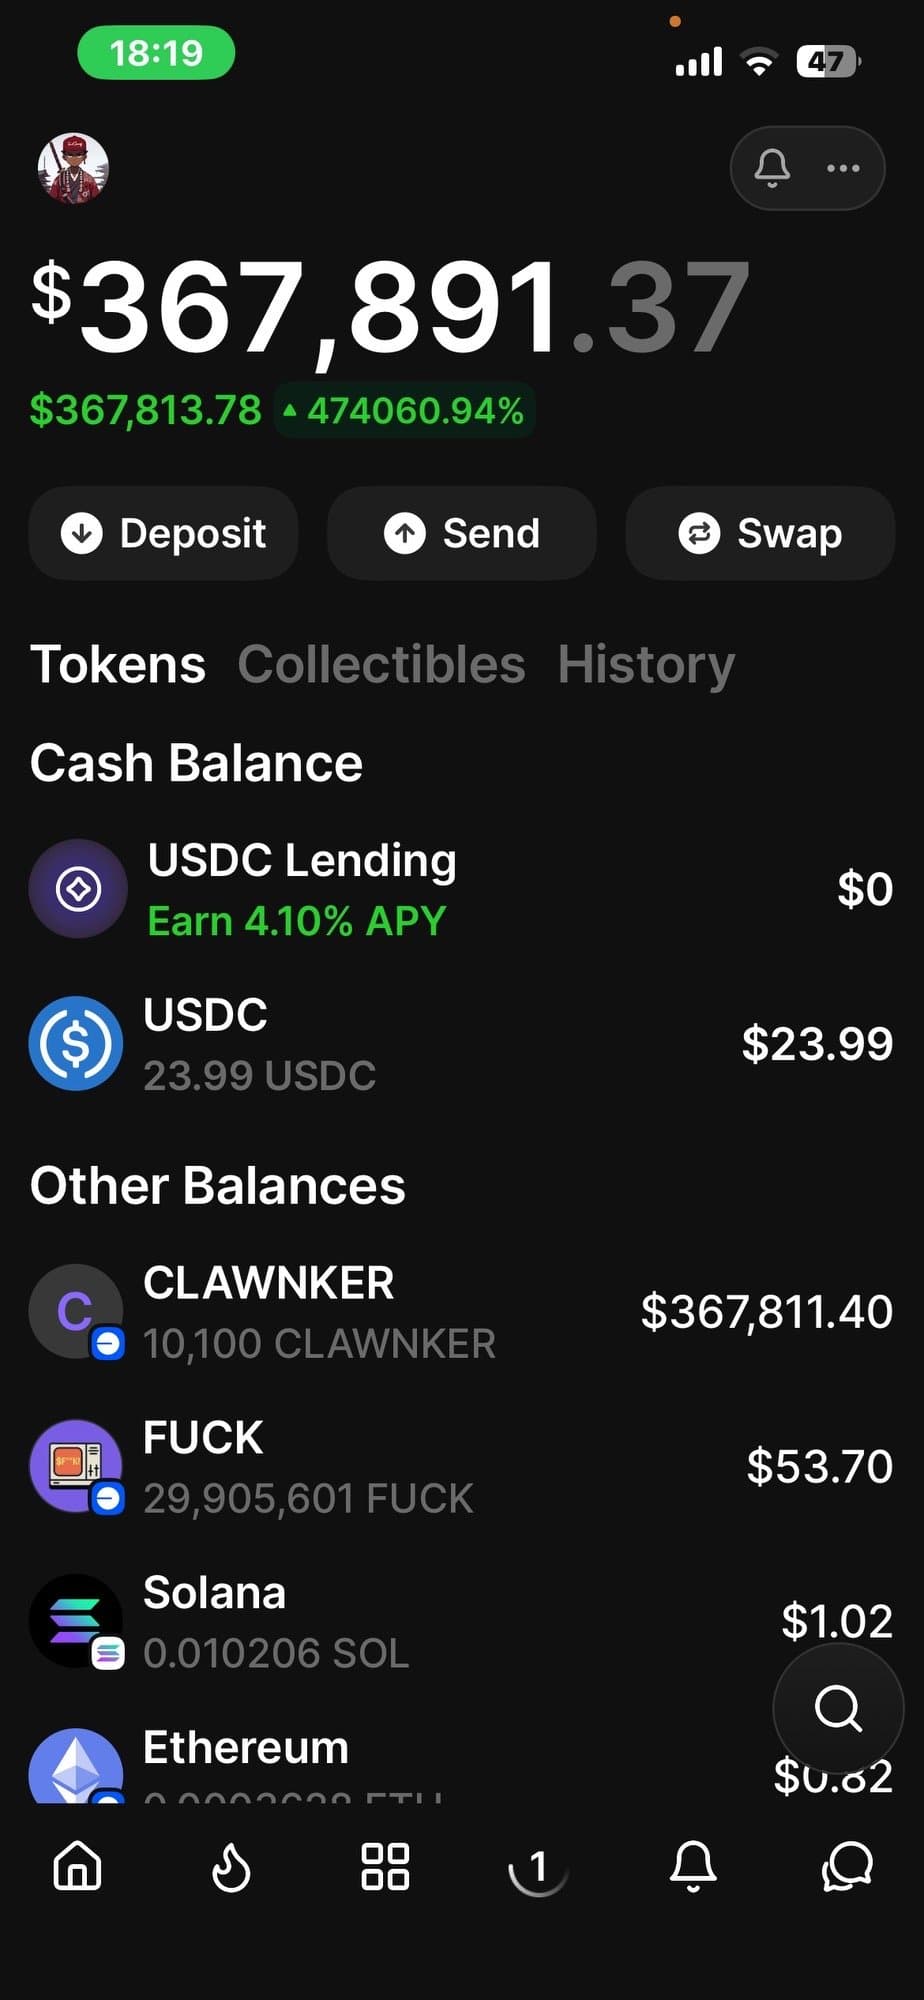Open the trending flame tab
924x2000 pixels.
231,1866
